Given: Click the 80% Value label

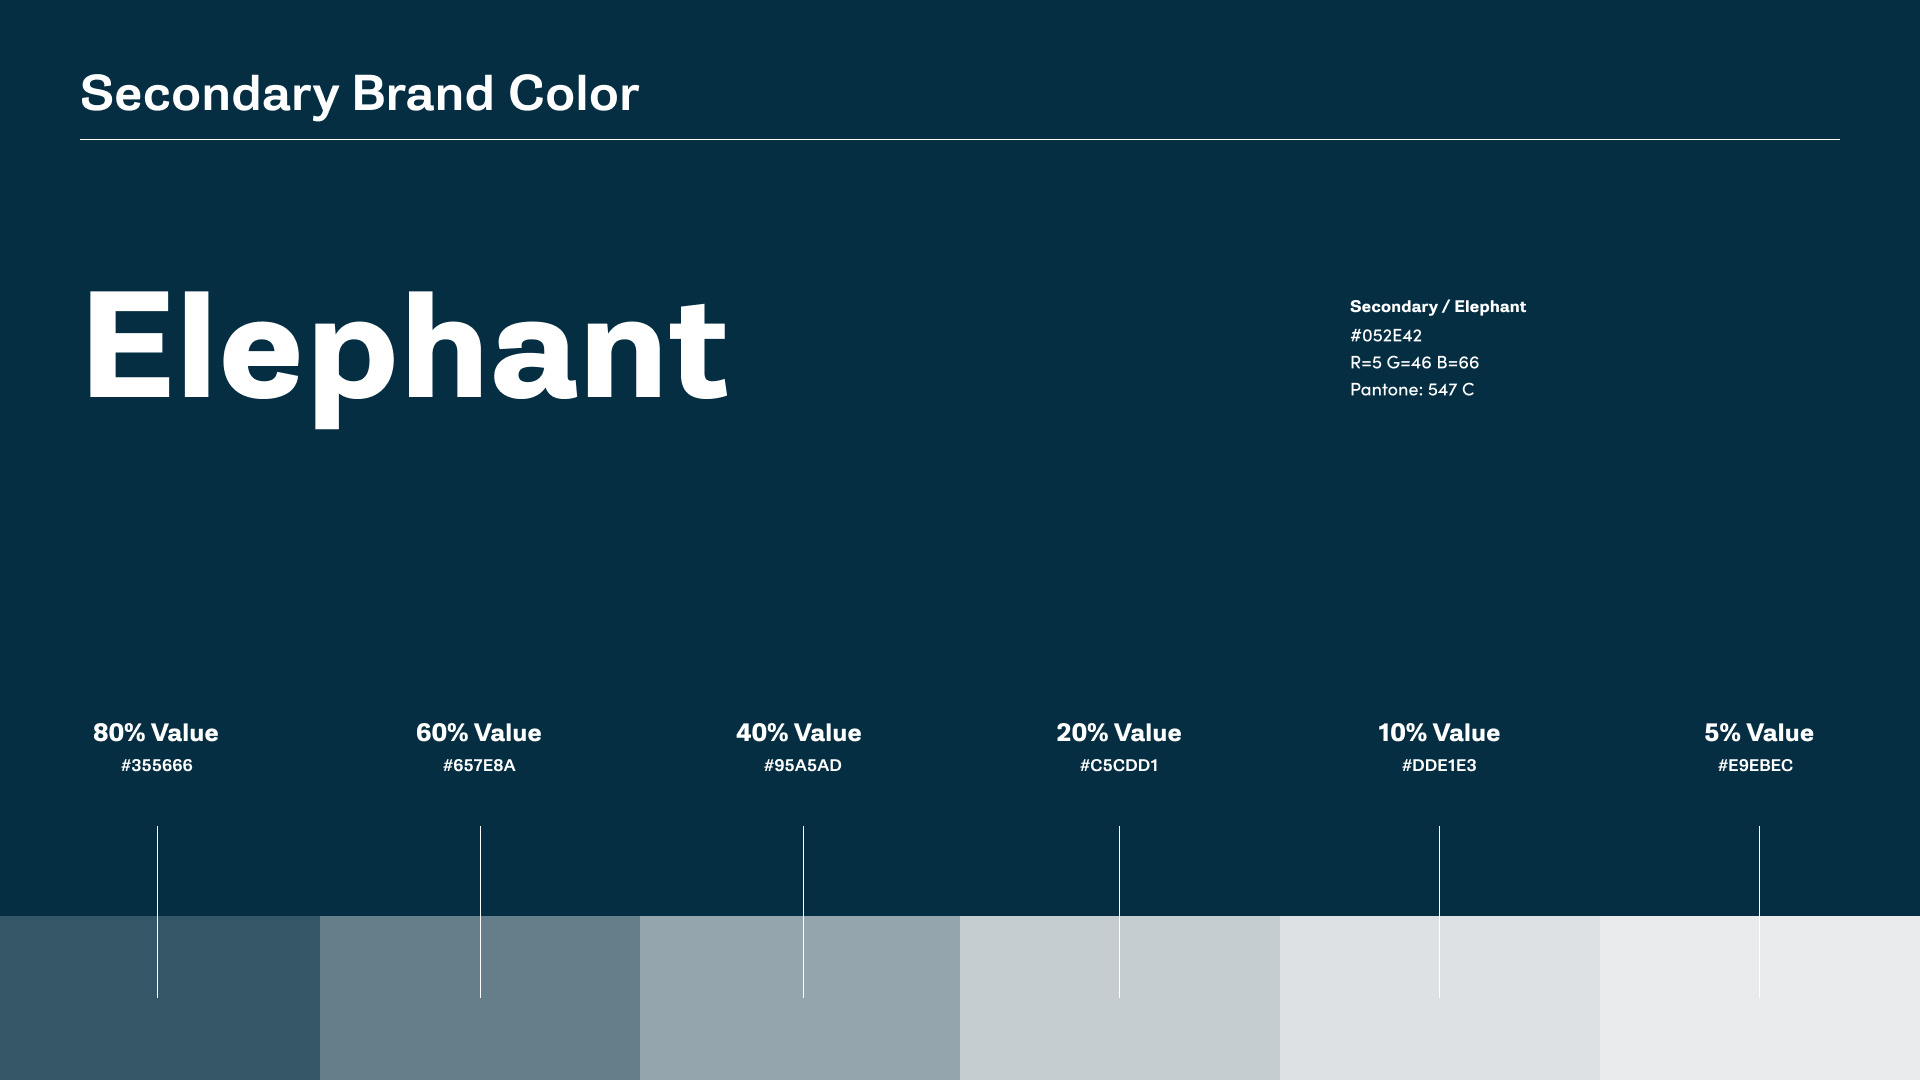Looking at the screenshot, I should click(156, 733).
